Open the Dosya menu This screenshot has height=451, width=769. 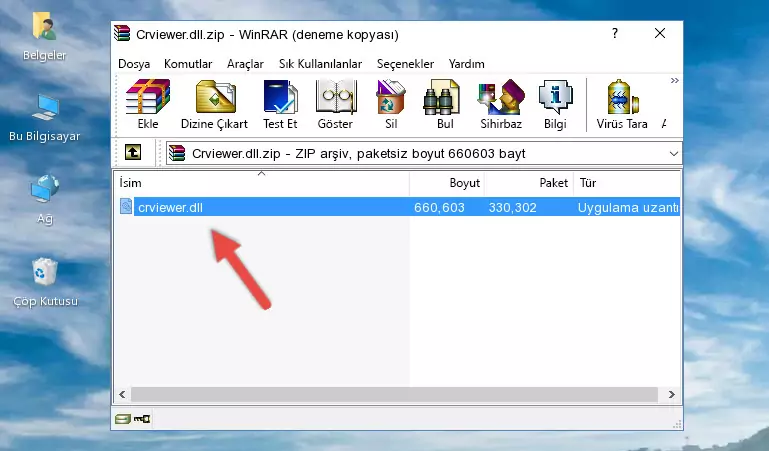click(x=134, y=64)
